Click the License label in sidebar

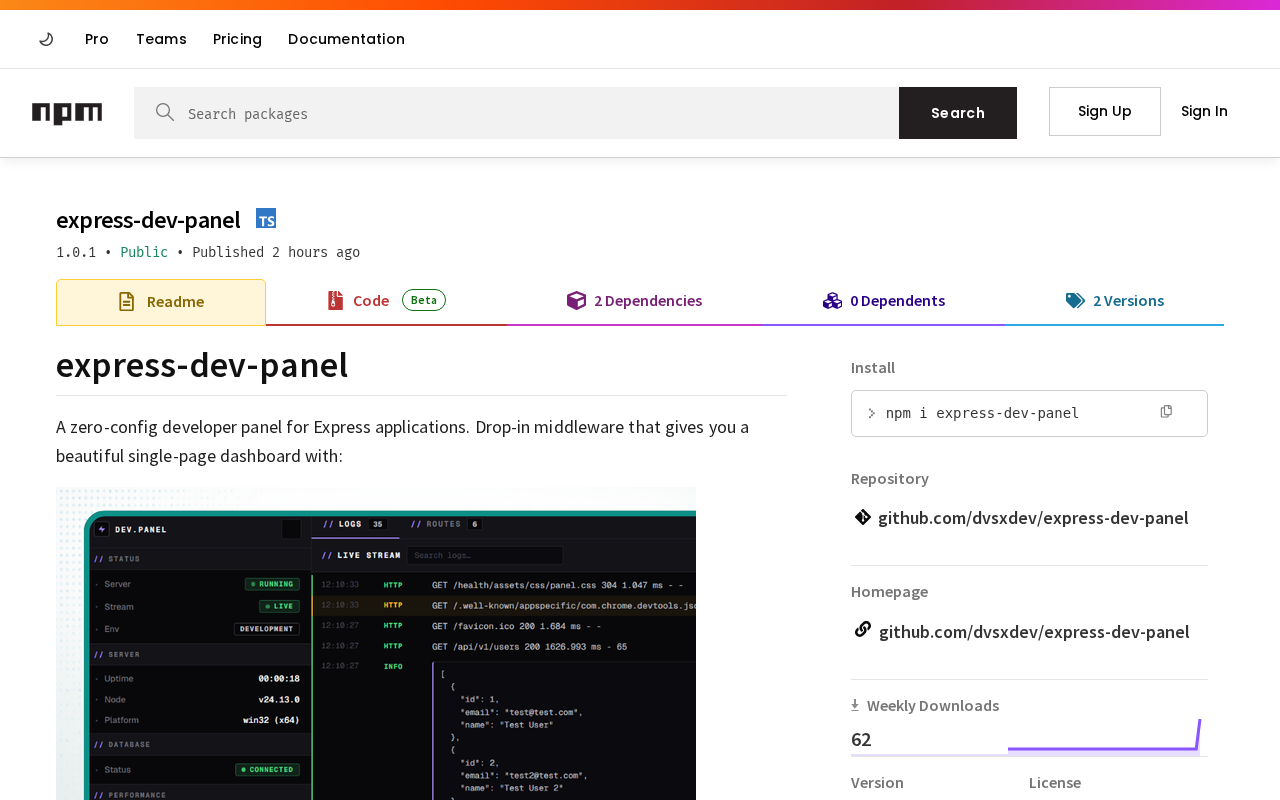pos(1055,782)
